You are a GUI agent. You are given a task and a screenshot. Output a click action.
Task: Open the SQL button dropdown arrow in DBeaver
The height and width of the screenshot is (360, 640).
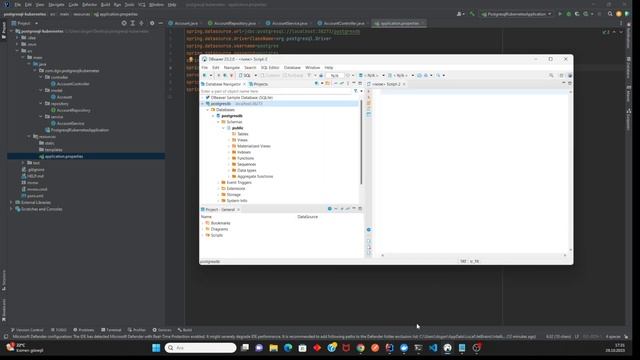pyautogui.click(x=256, y=76)
